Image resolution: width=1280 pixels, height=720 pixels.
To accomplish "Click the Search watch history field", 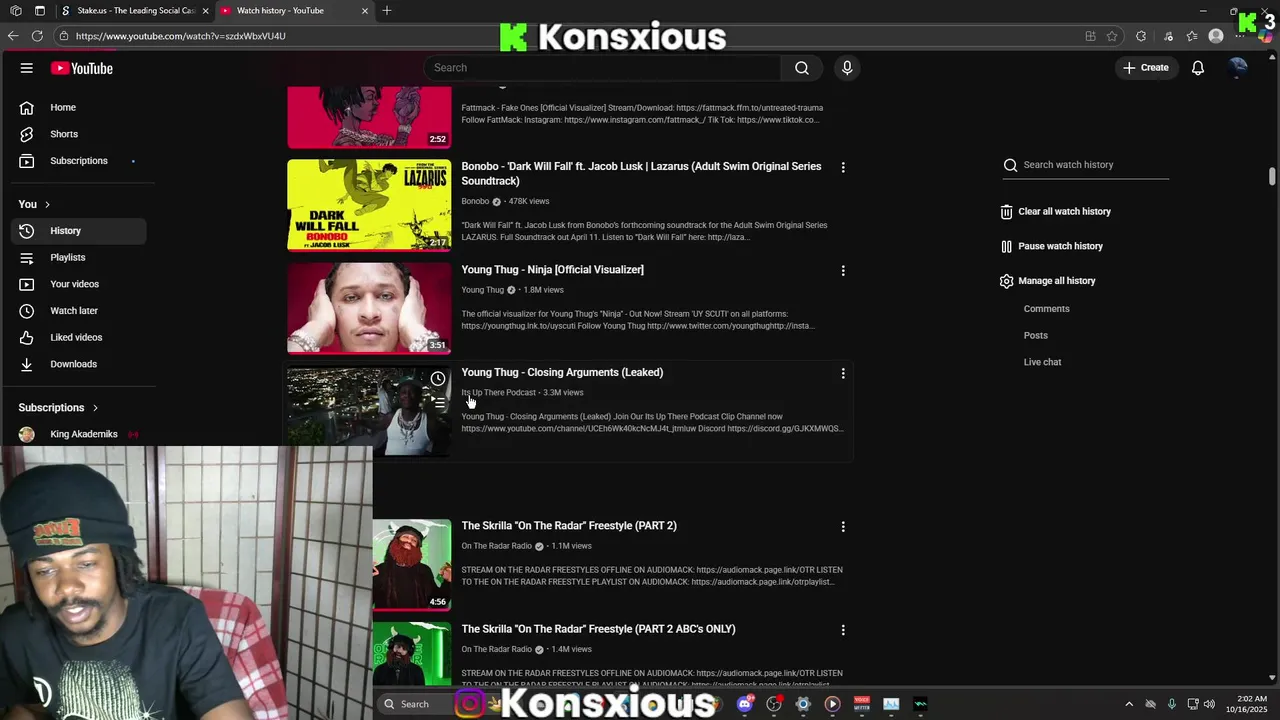I will click(x=1086, y=165).
